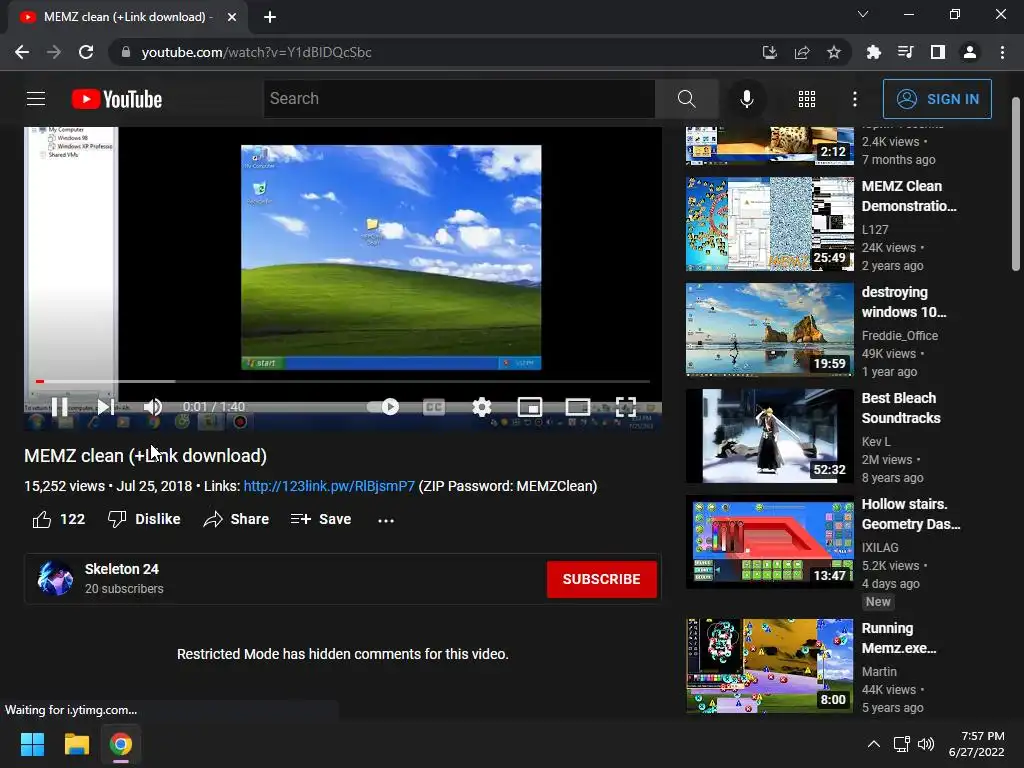
Task: Go forward in browser
Action: [54, 52]
